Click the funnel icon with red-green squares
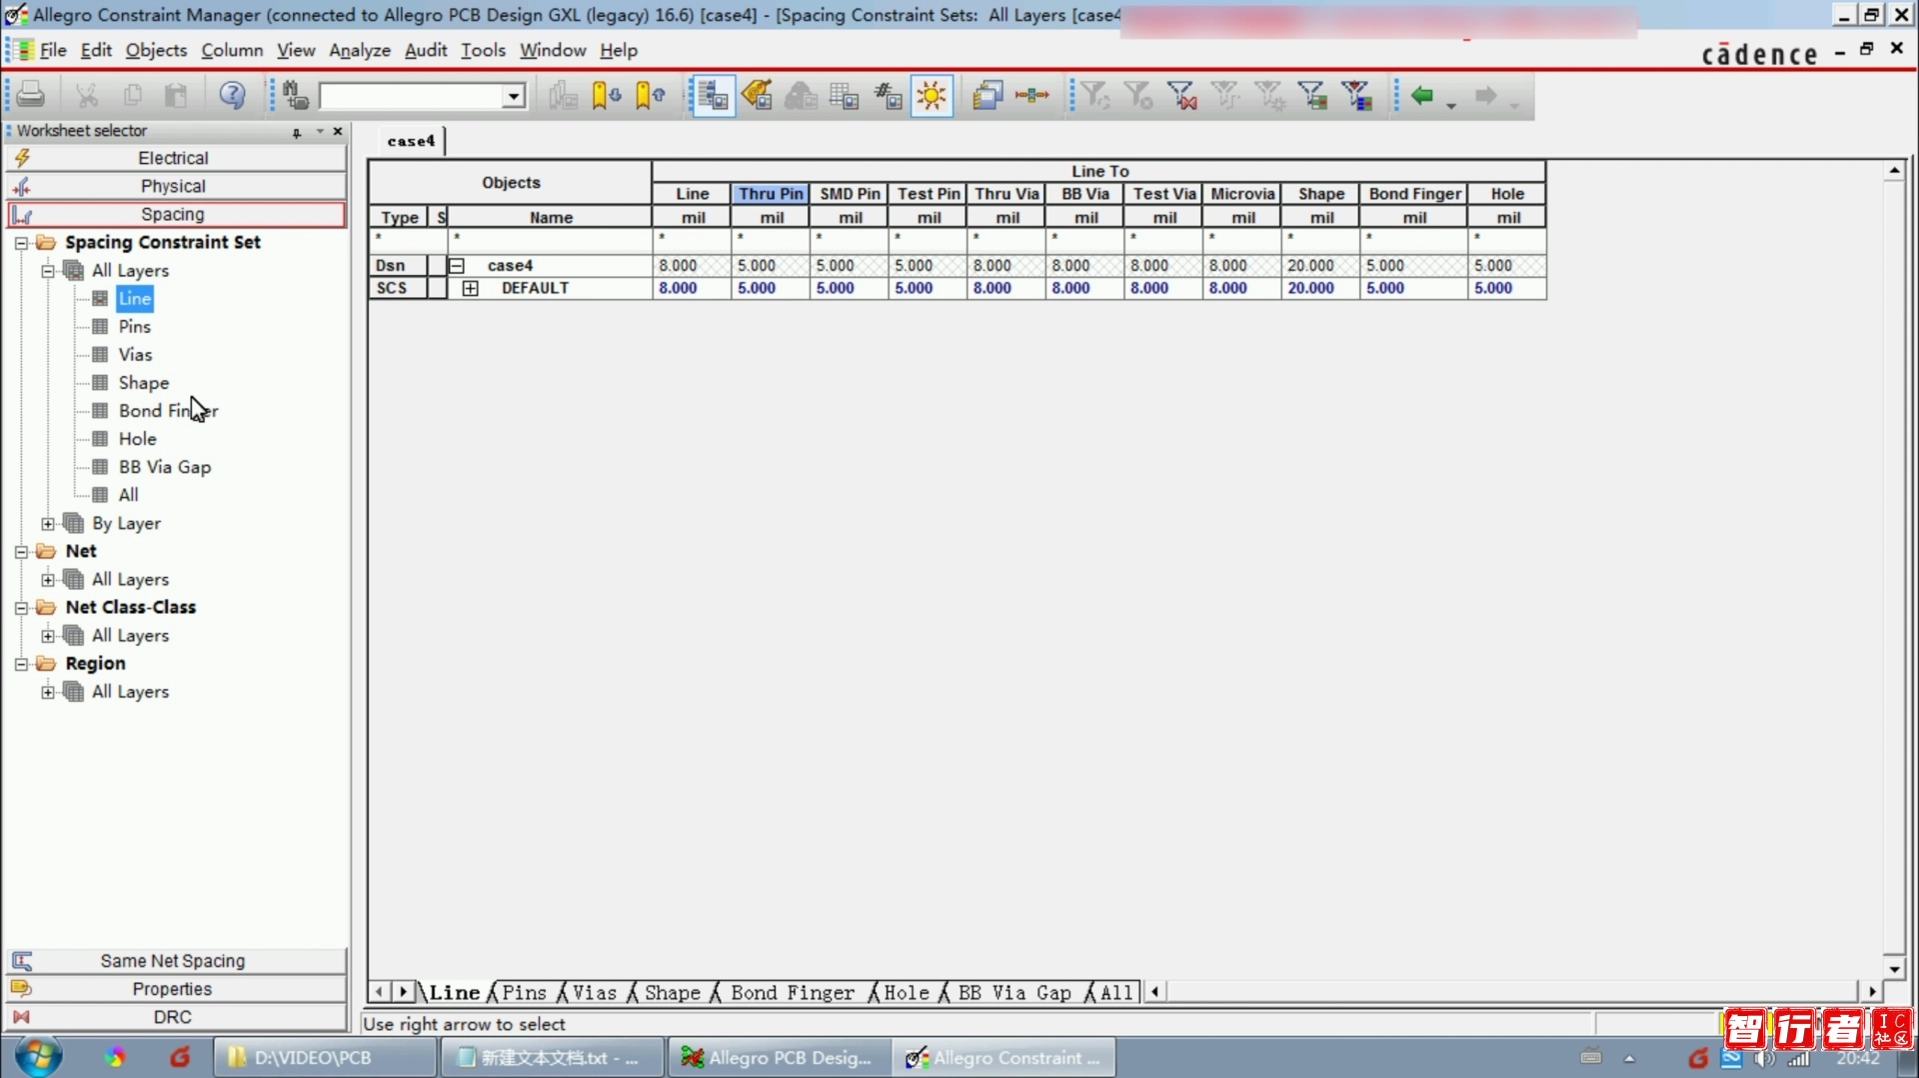Image resolution: width=1919 pixels, height=1078 pixels. tap(1313, 95)
